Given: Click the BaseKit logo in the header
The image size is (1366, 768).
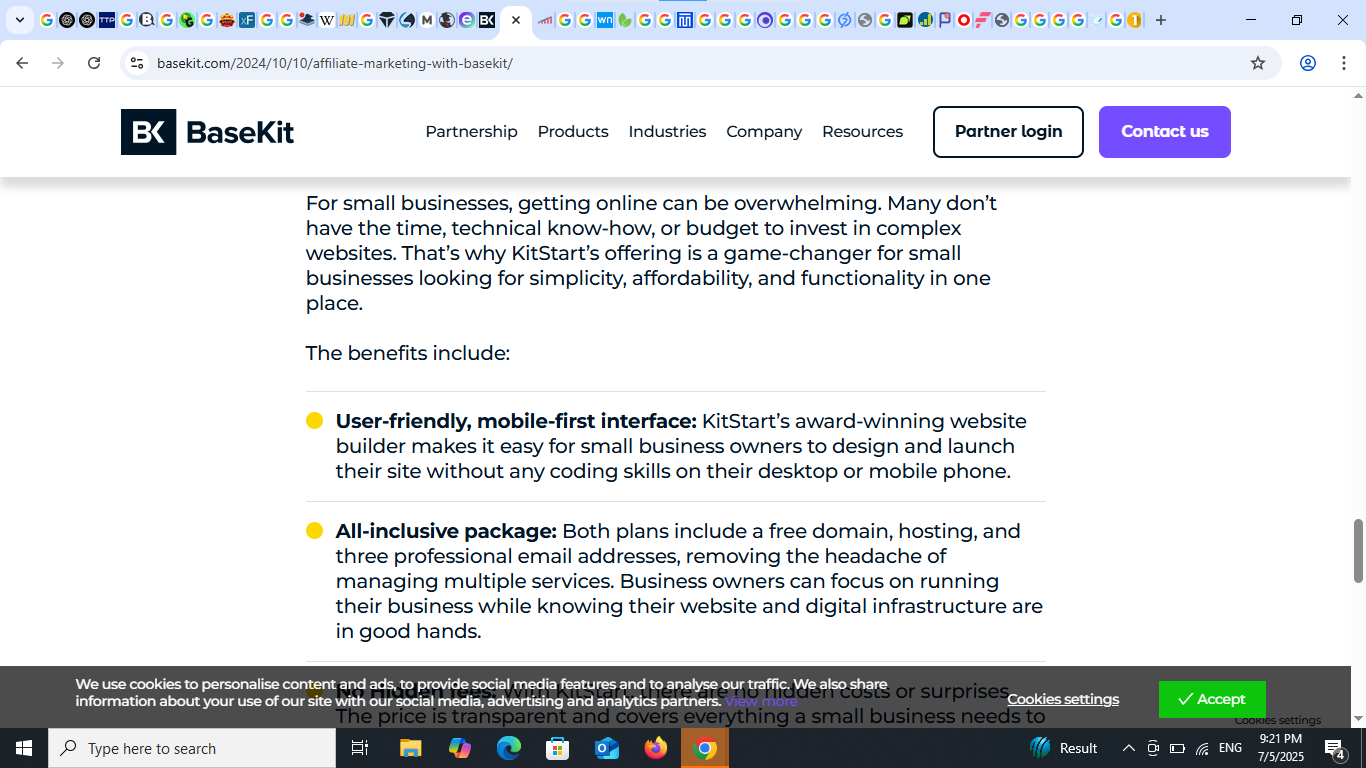Looking at the screenshot, I should (x=208, y=132).
